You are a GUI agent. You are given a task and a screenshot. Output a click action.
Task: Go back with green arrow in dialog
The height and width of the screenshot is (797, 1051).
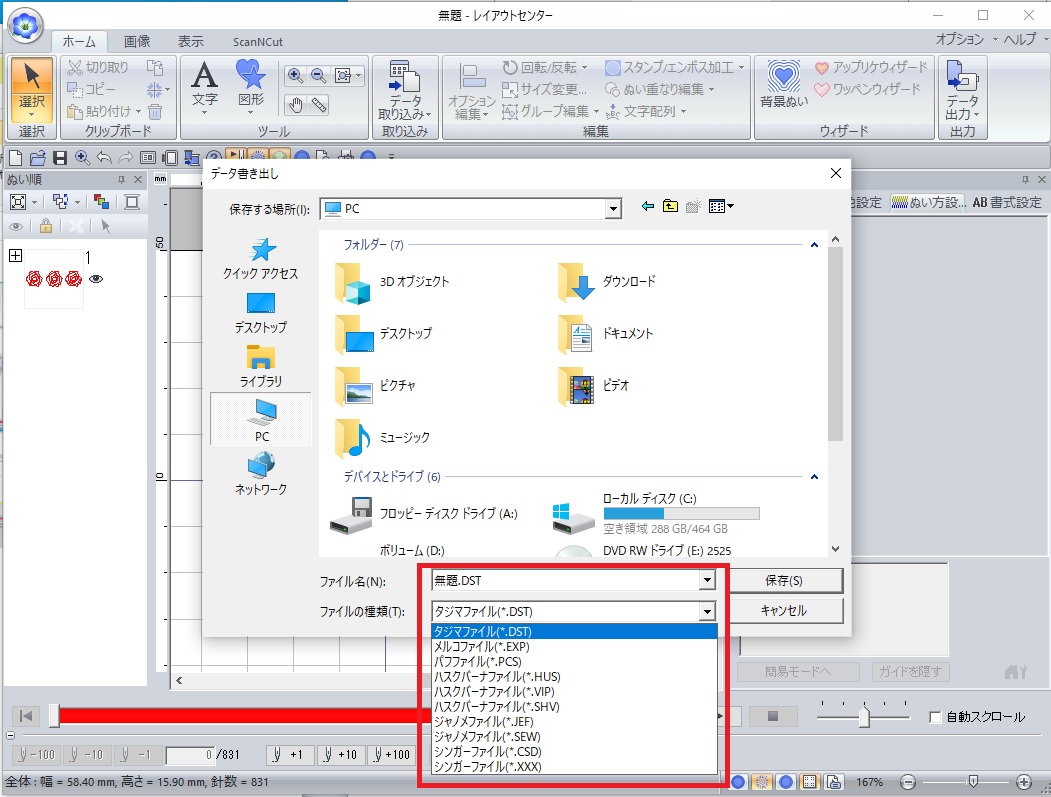pyautogui.click(x=647, y=206)
